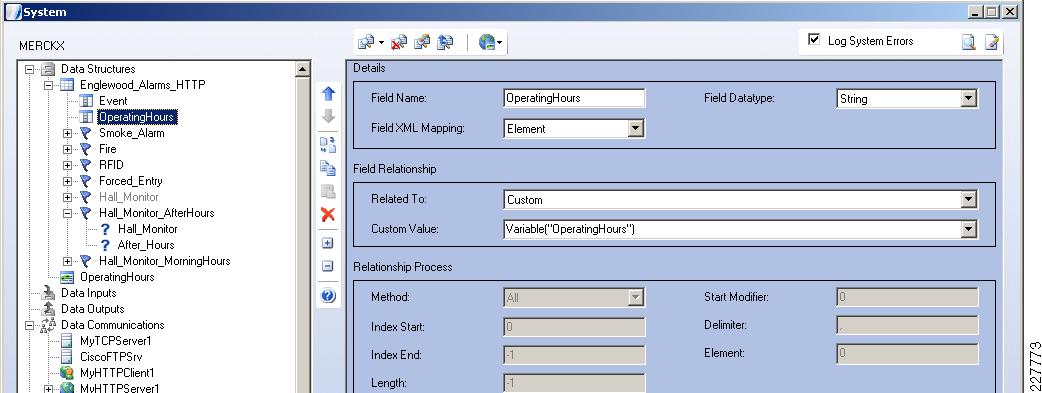Click the swap documents icon in vertical toolbar
Viewport: 1042px width, 393px height.
coord(328,144)
